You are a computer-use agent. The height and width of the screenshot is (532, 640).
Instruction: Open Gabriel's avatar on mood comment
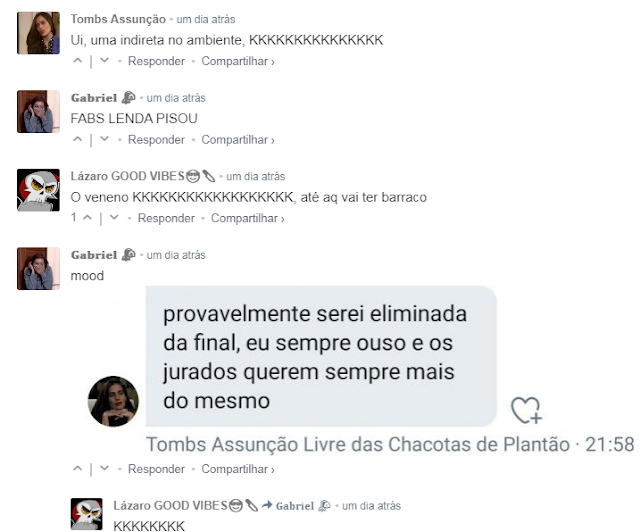38,268
